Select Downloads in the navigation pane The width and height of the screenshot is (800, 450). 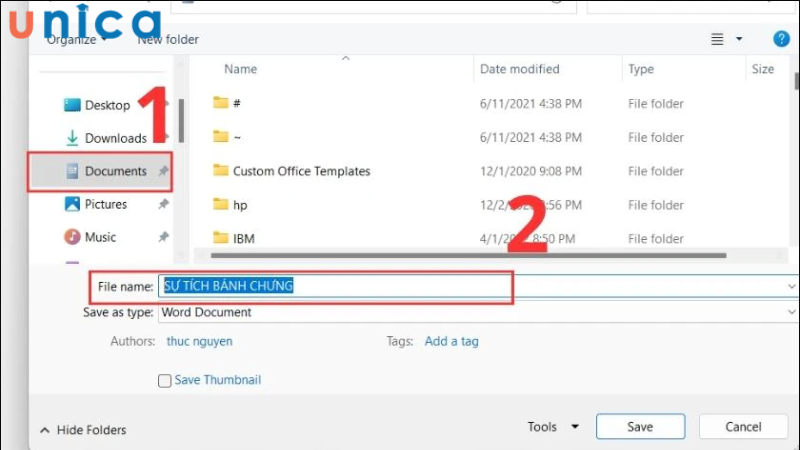point(115,138)
